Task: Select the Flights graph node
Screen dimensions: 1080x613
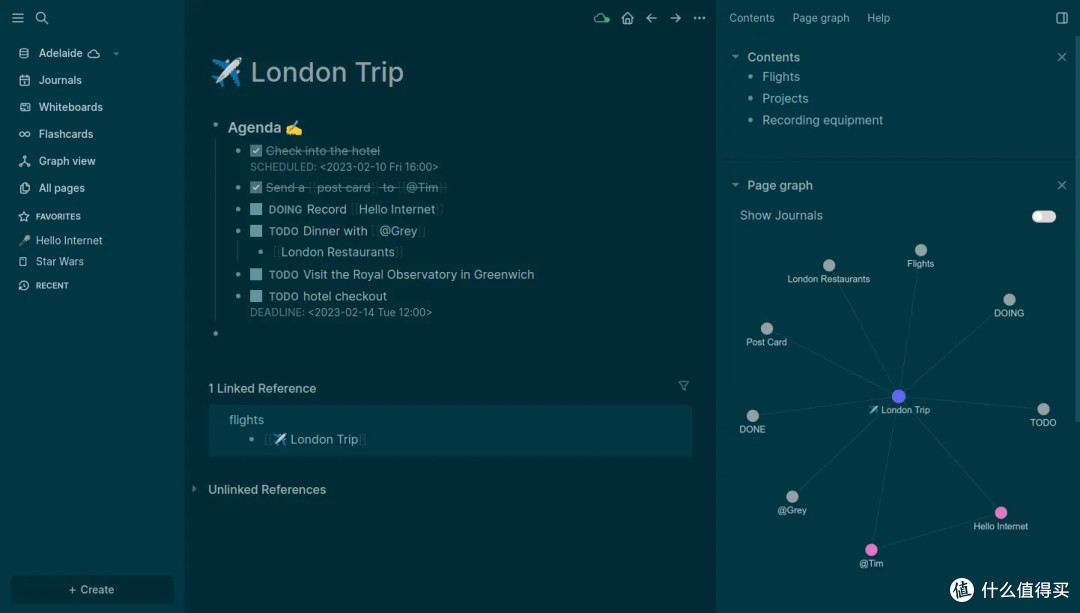Action: point(921,250)
